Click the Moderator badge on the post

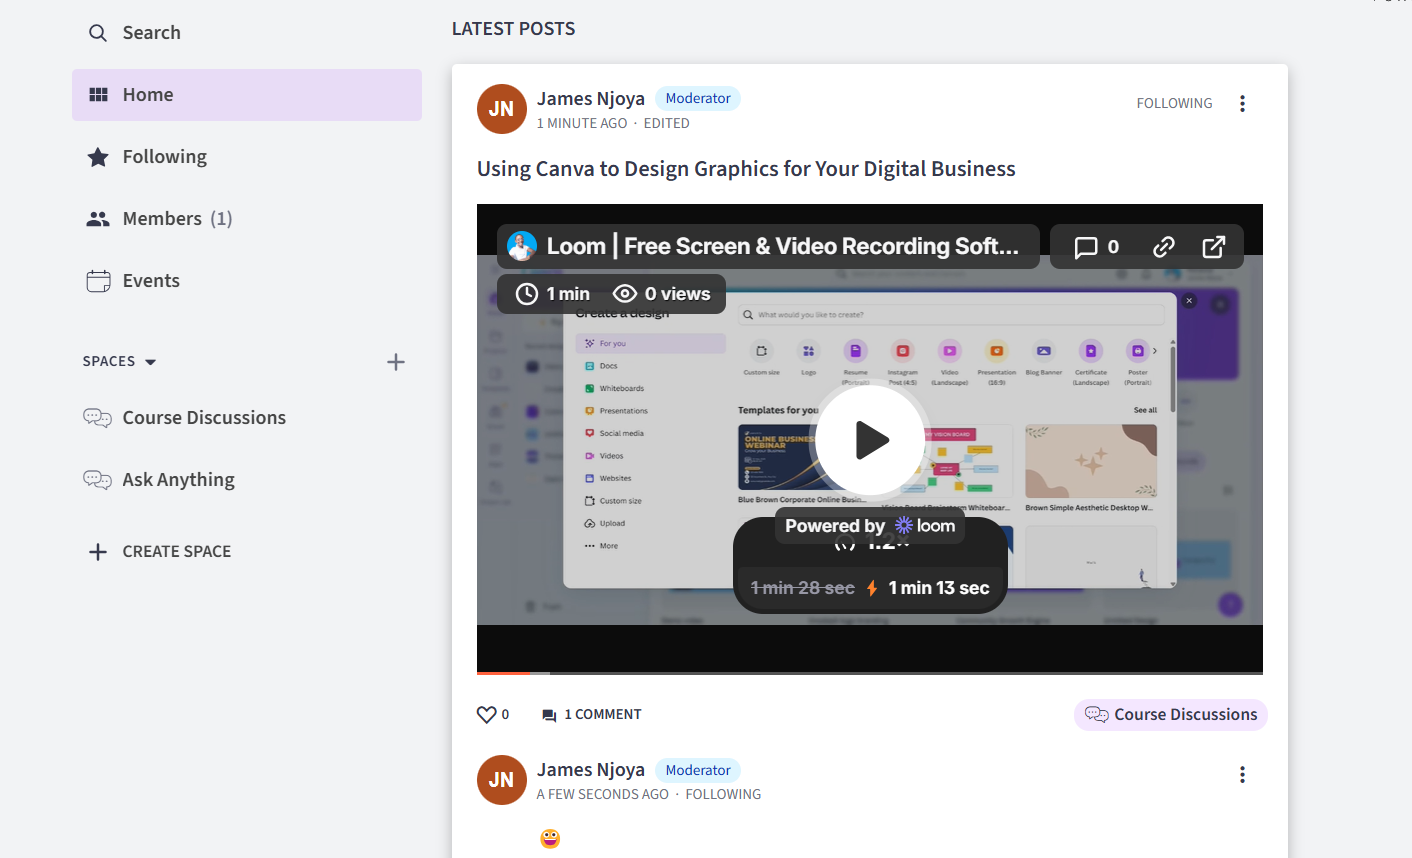698,98
